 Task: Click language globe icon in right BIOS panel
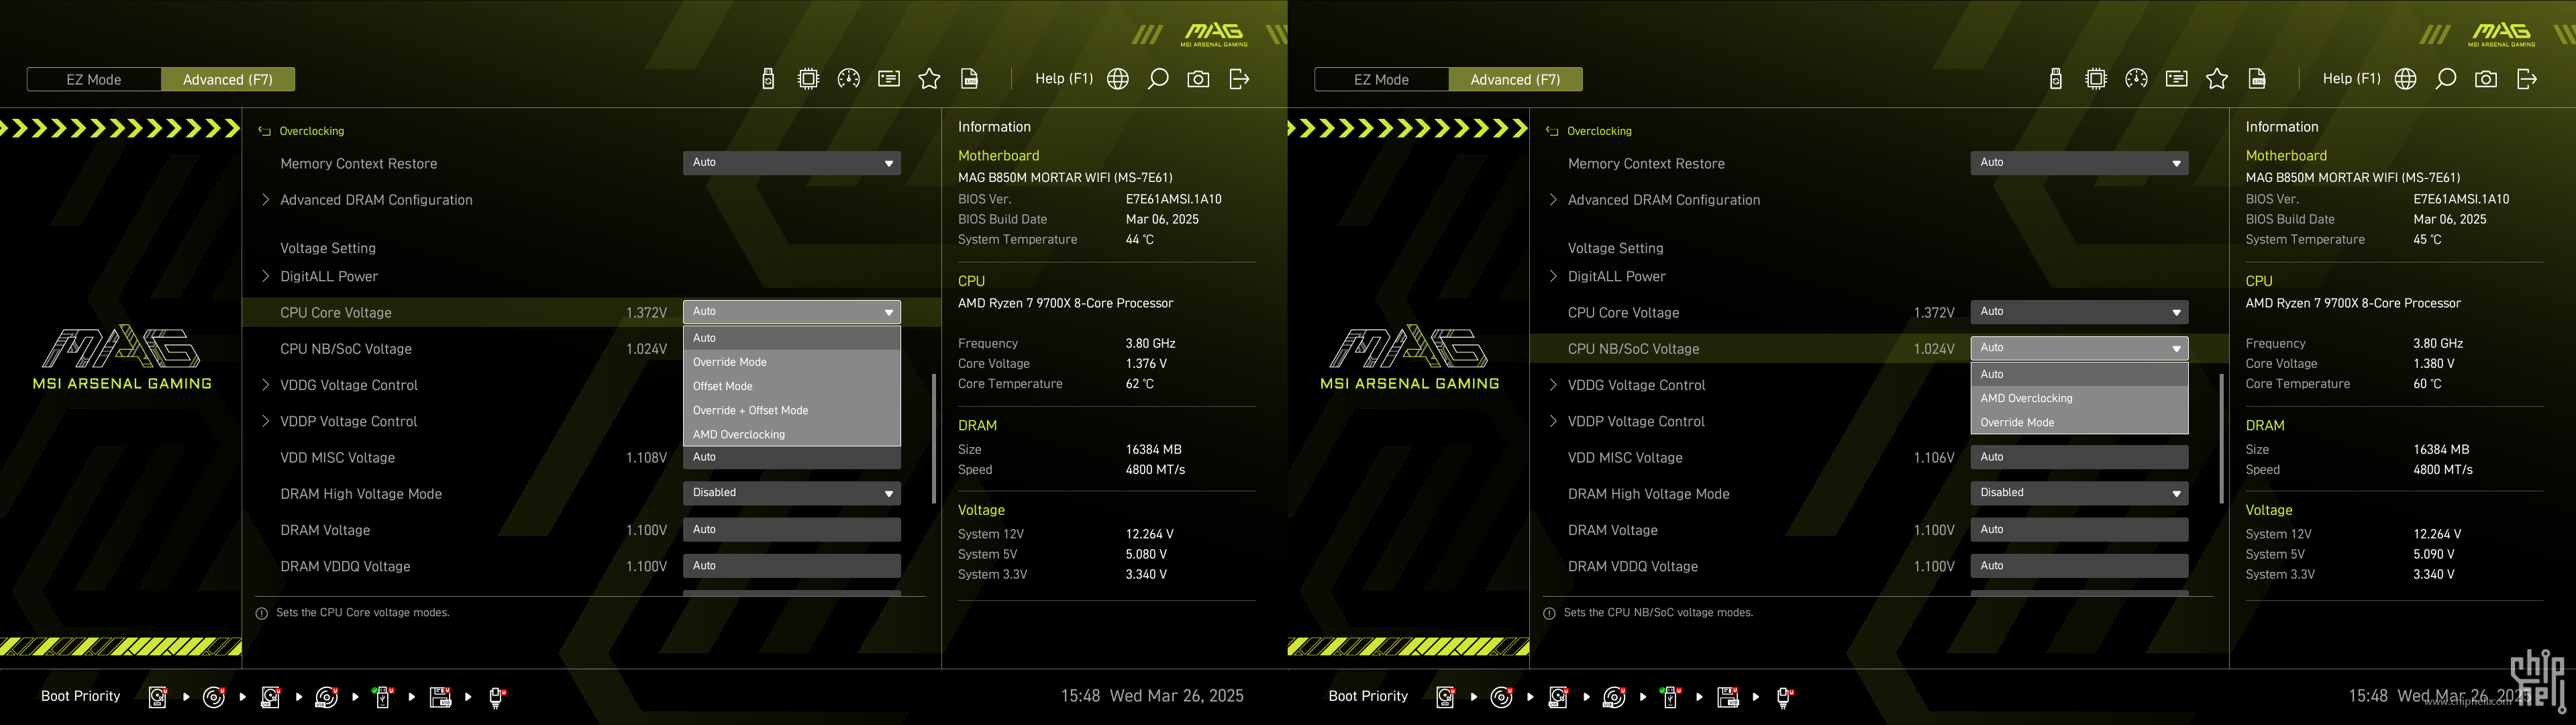2406,79
